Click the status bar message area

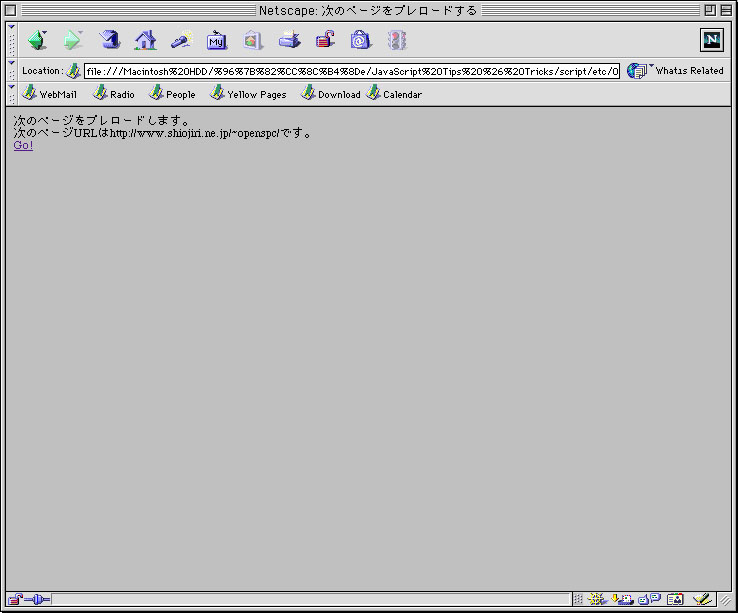[x=311, y=599]
